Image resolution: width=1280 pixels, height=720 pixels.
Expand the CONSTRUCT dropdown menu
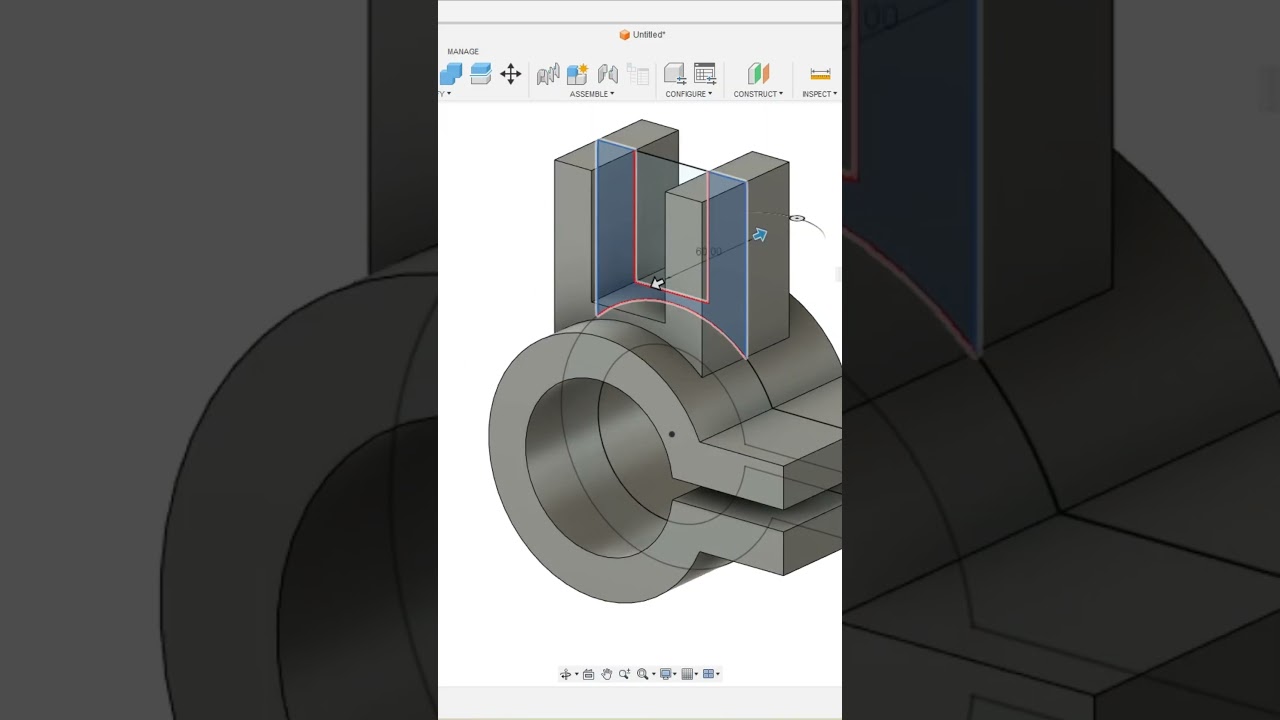pos(758,94)
